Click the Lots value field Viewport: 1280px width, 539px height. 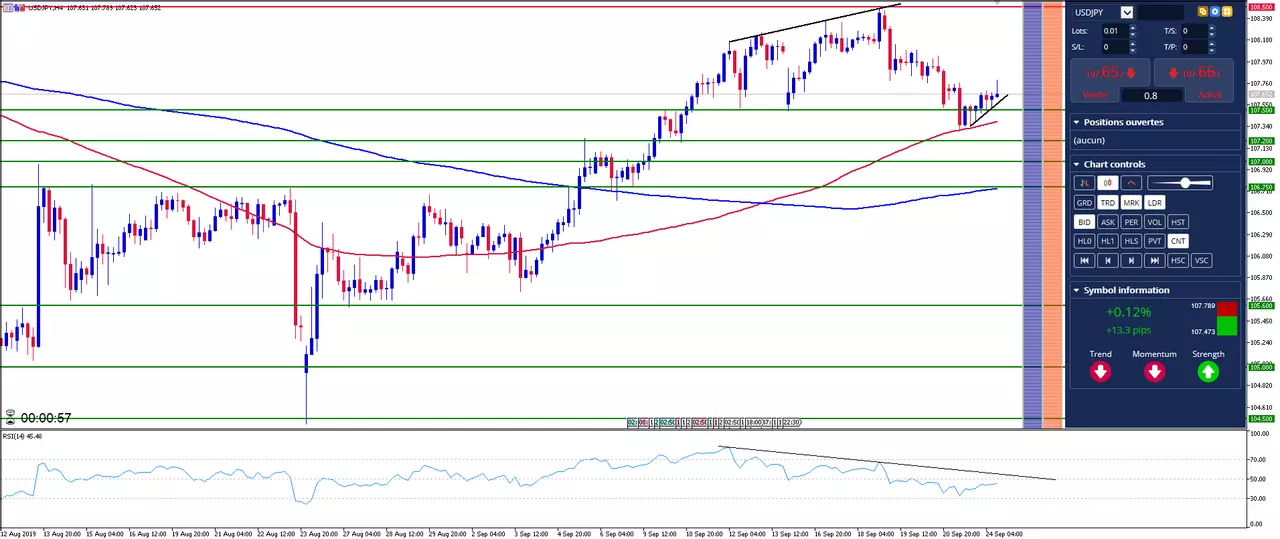click(x=1114, y=31)
